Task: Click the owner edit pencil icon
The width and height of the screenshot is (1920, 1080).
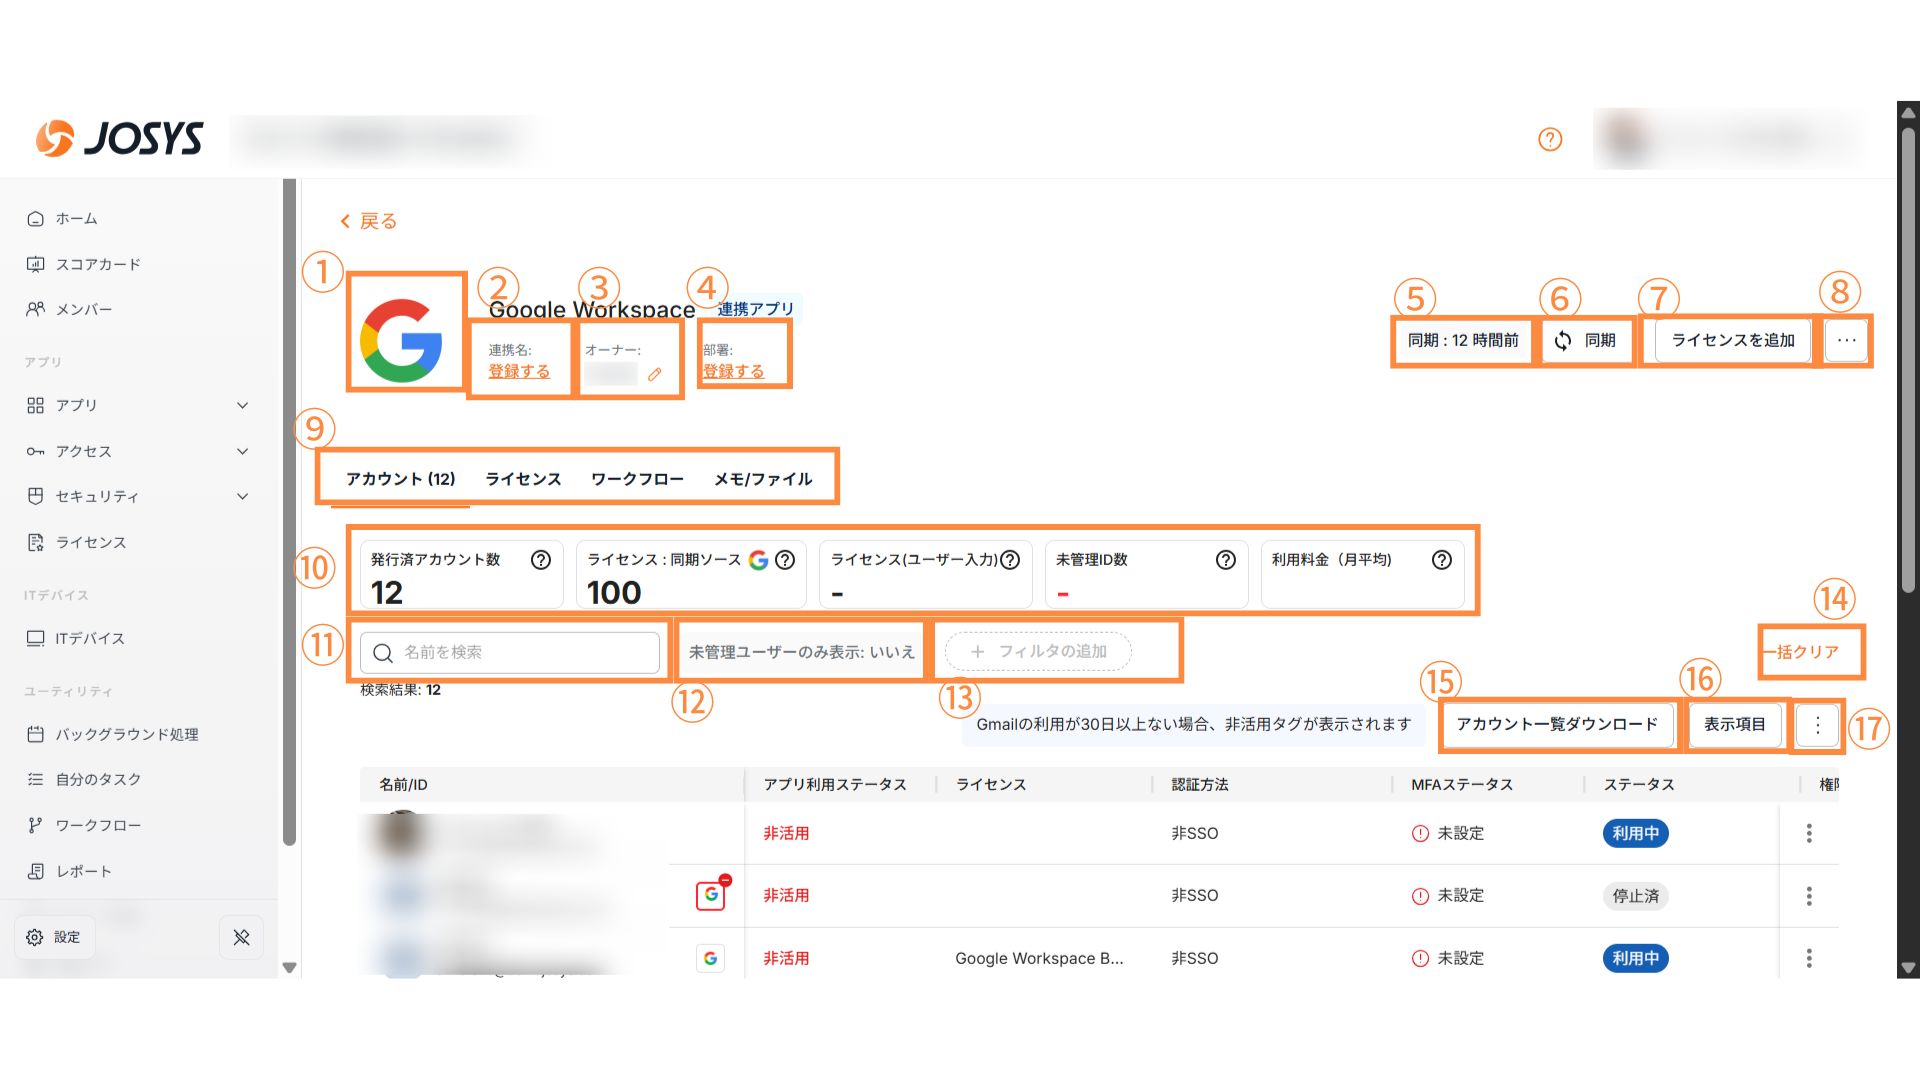Action: 655,375
